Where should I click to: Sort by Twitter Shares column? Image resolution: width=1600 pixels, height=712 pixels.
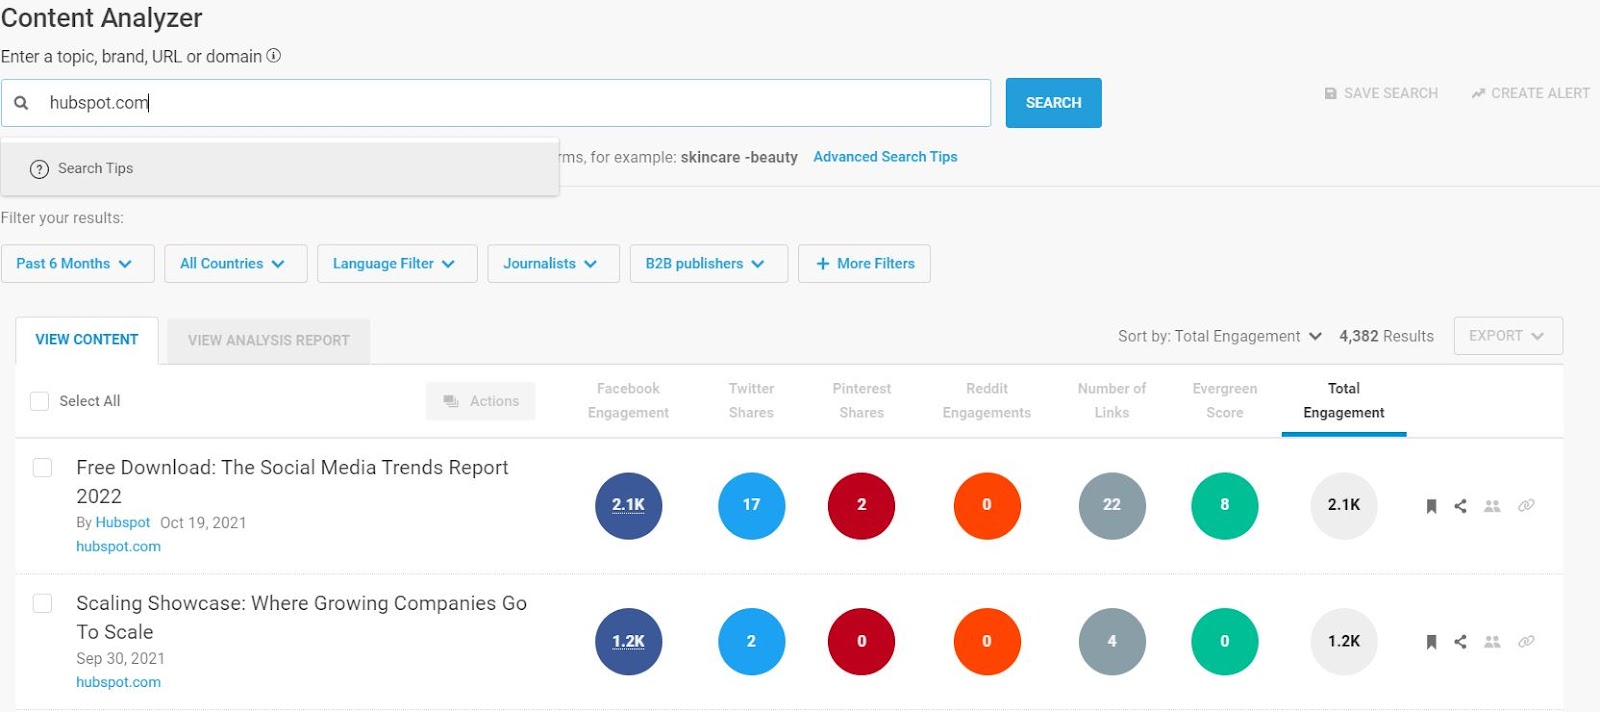(751, 400)
